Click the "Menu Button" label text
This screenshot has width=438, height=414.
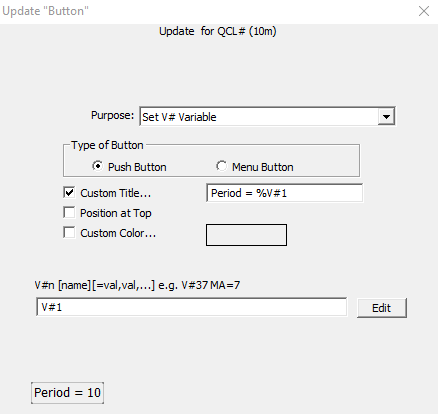tap(263, 167)
